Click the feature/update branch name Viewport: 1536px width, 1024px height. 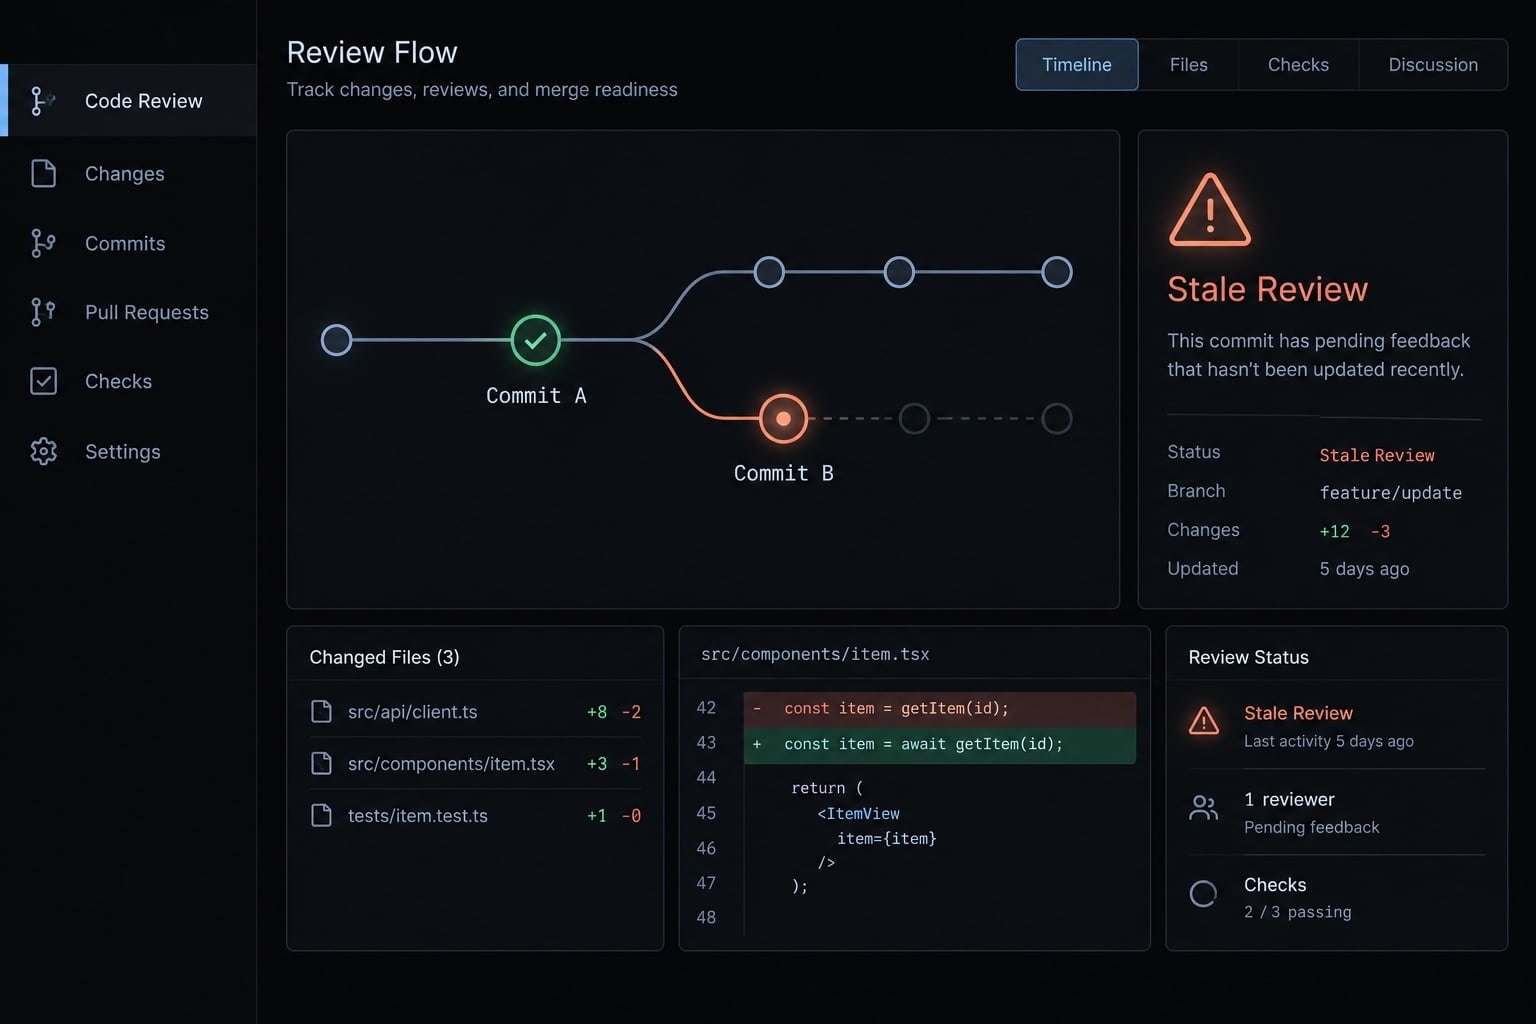click(x=1390, y=492)
